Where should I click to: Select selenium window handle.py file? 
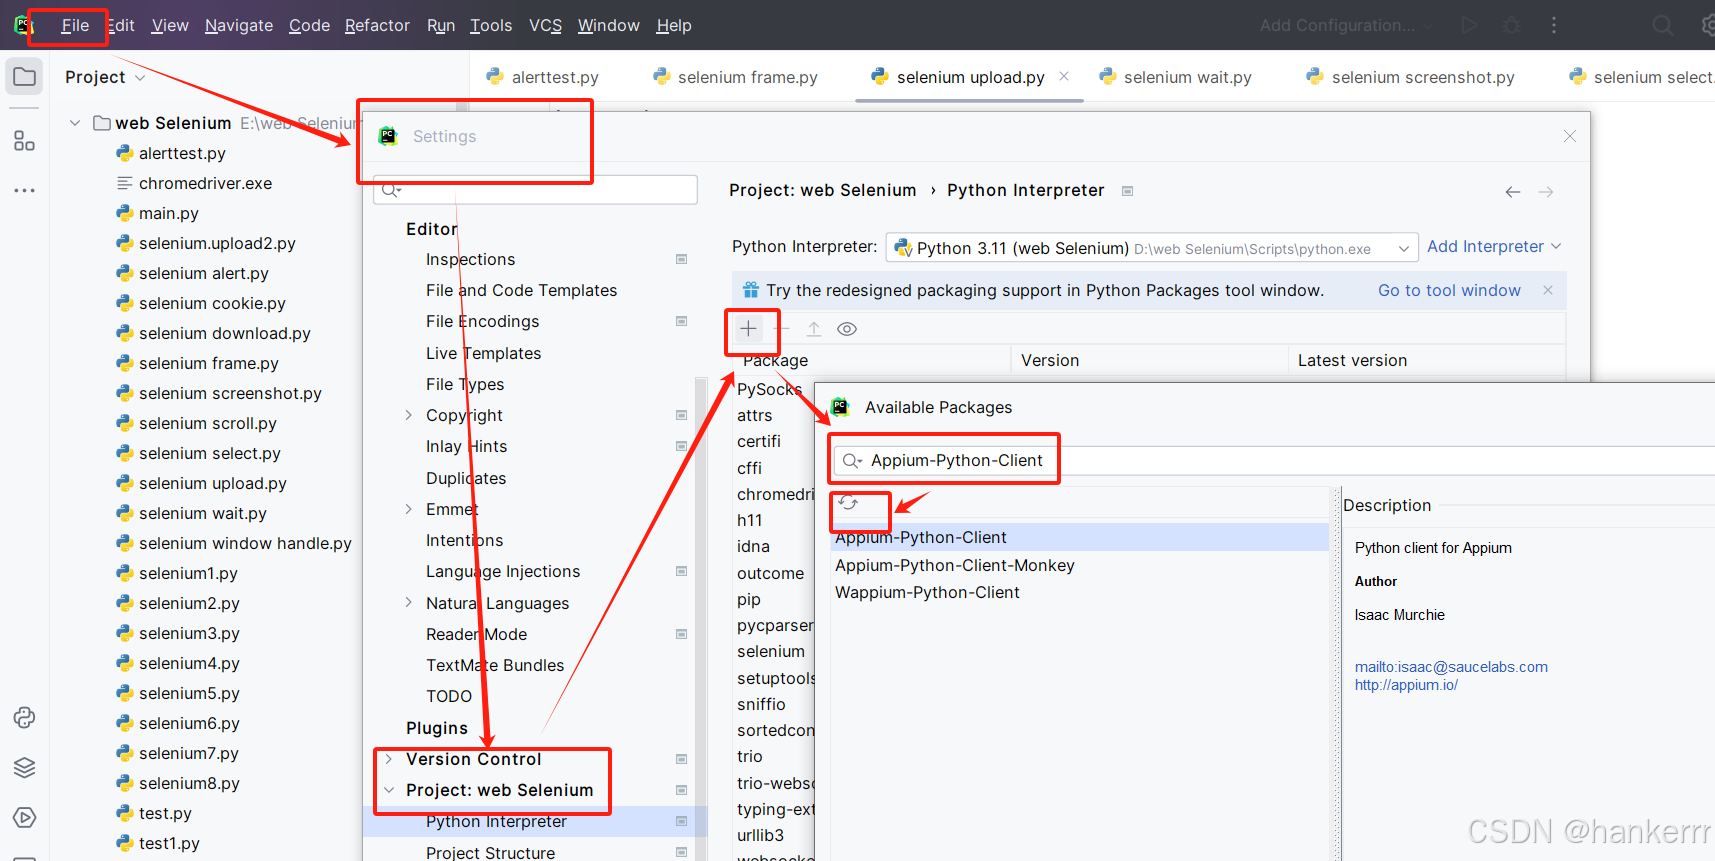pos(245,543)
